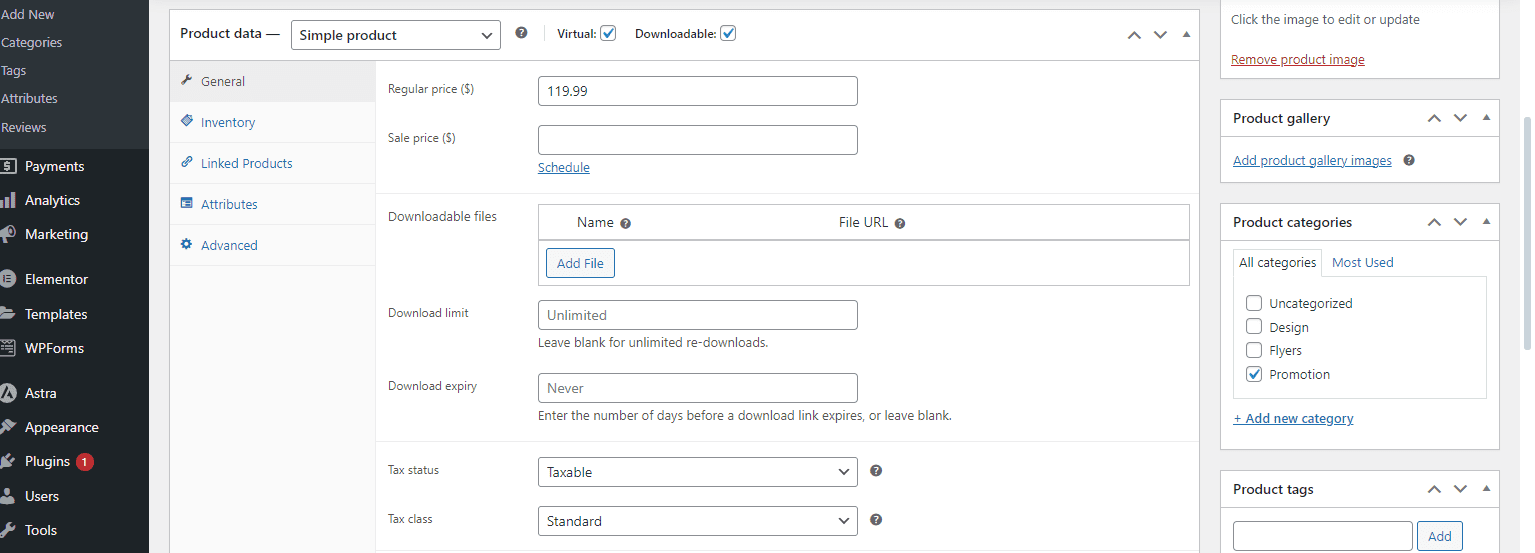Click the help icon next to File URL
The width and height of the screenshot is (1535, 553).
[900, 224]
